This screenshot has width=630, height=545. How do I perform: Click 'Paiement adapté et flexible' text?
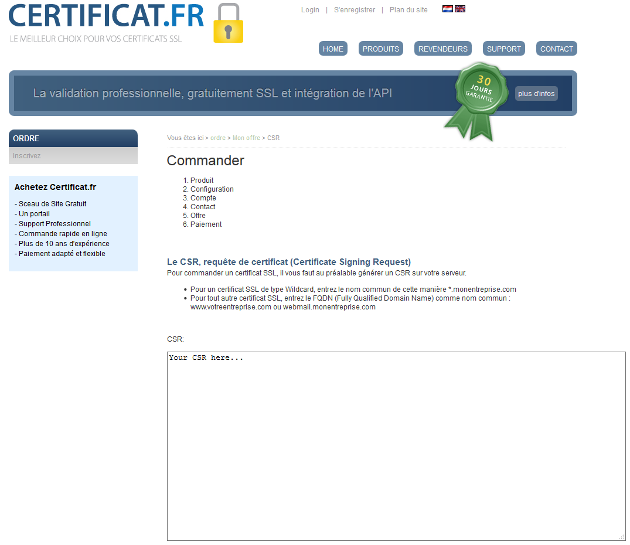[x=60, y=254]
